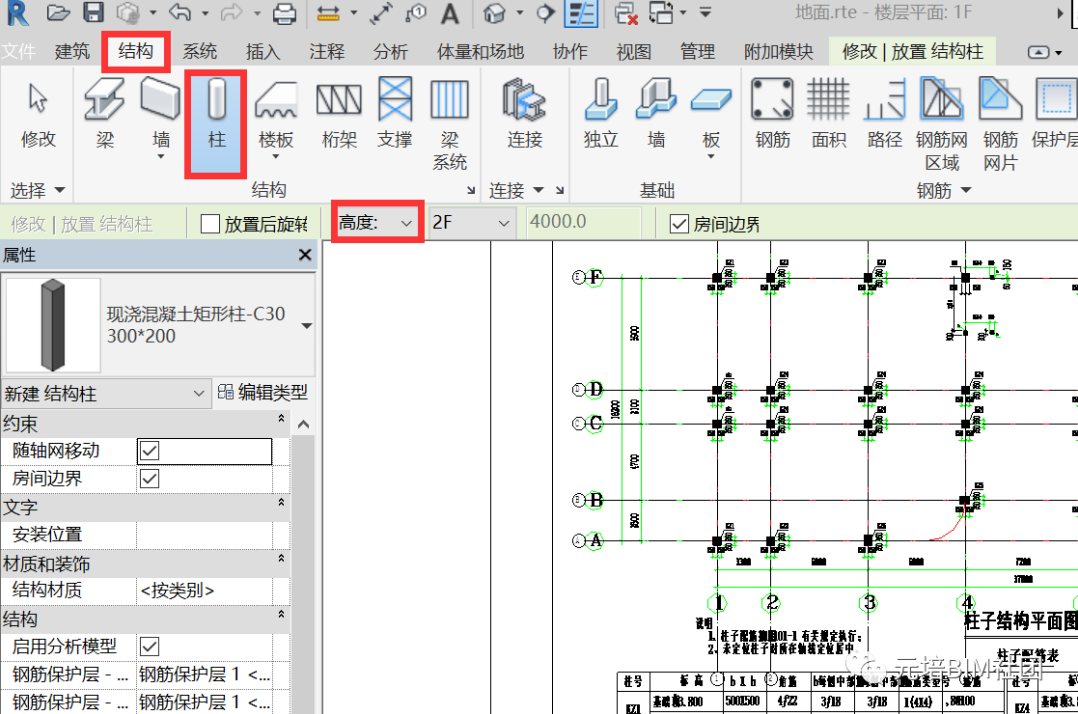Open the 建筑 ribbon tab

coord(72,52)
